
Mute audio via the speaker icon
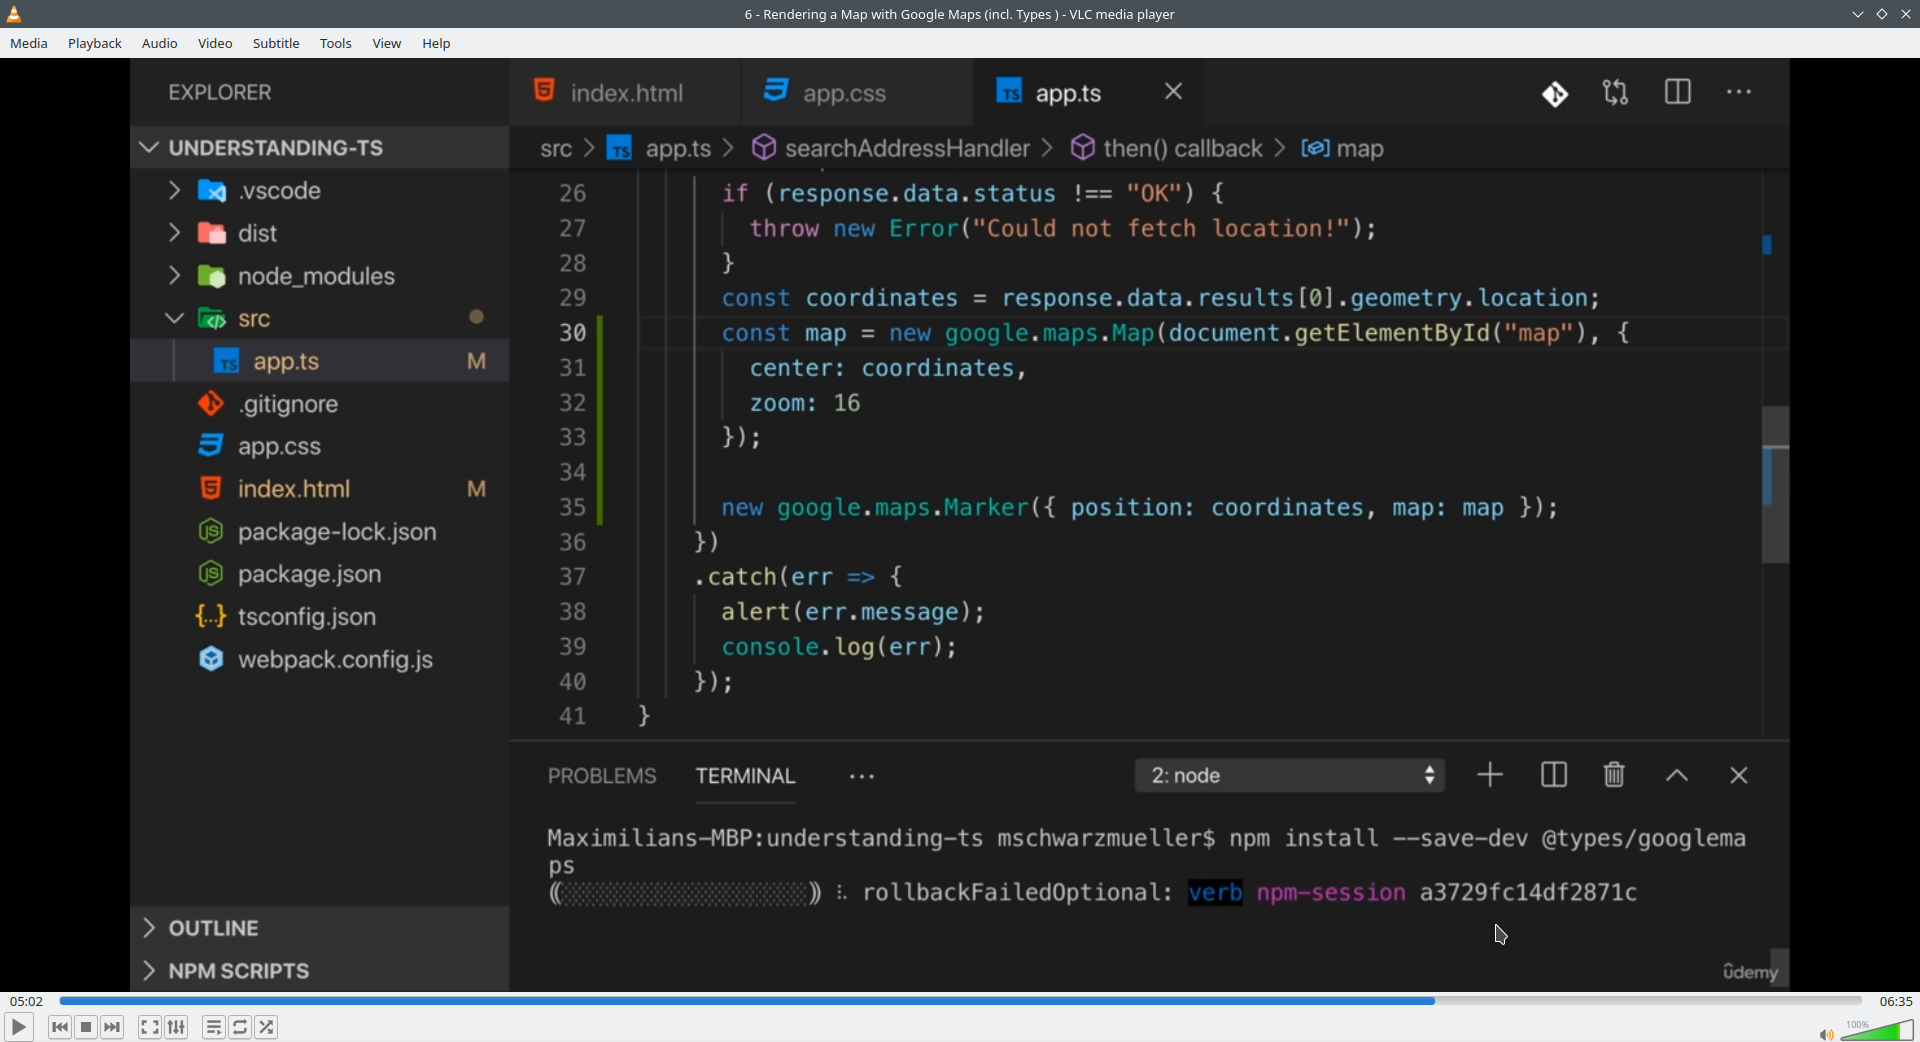1825,1034
